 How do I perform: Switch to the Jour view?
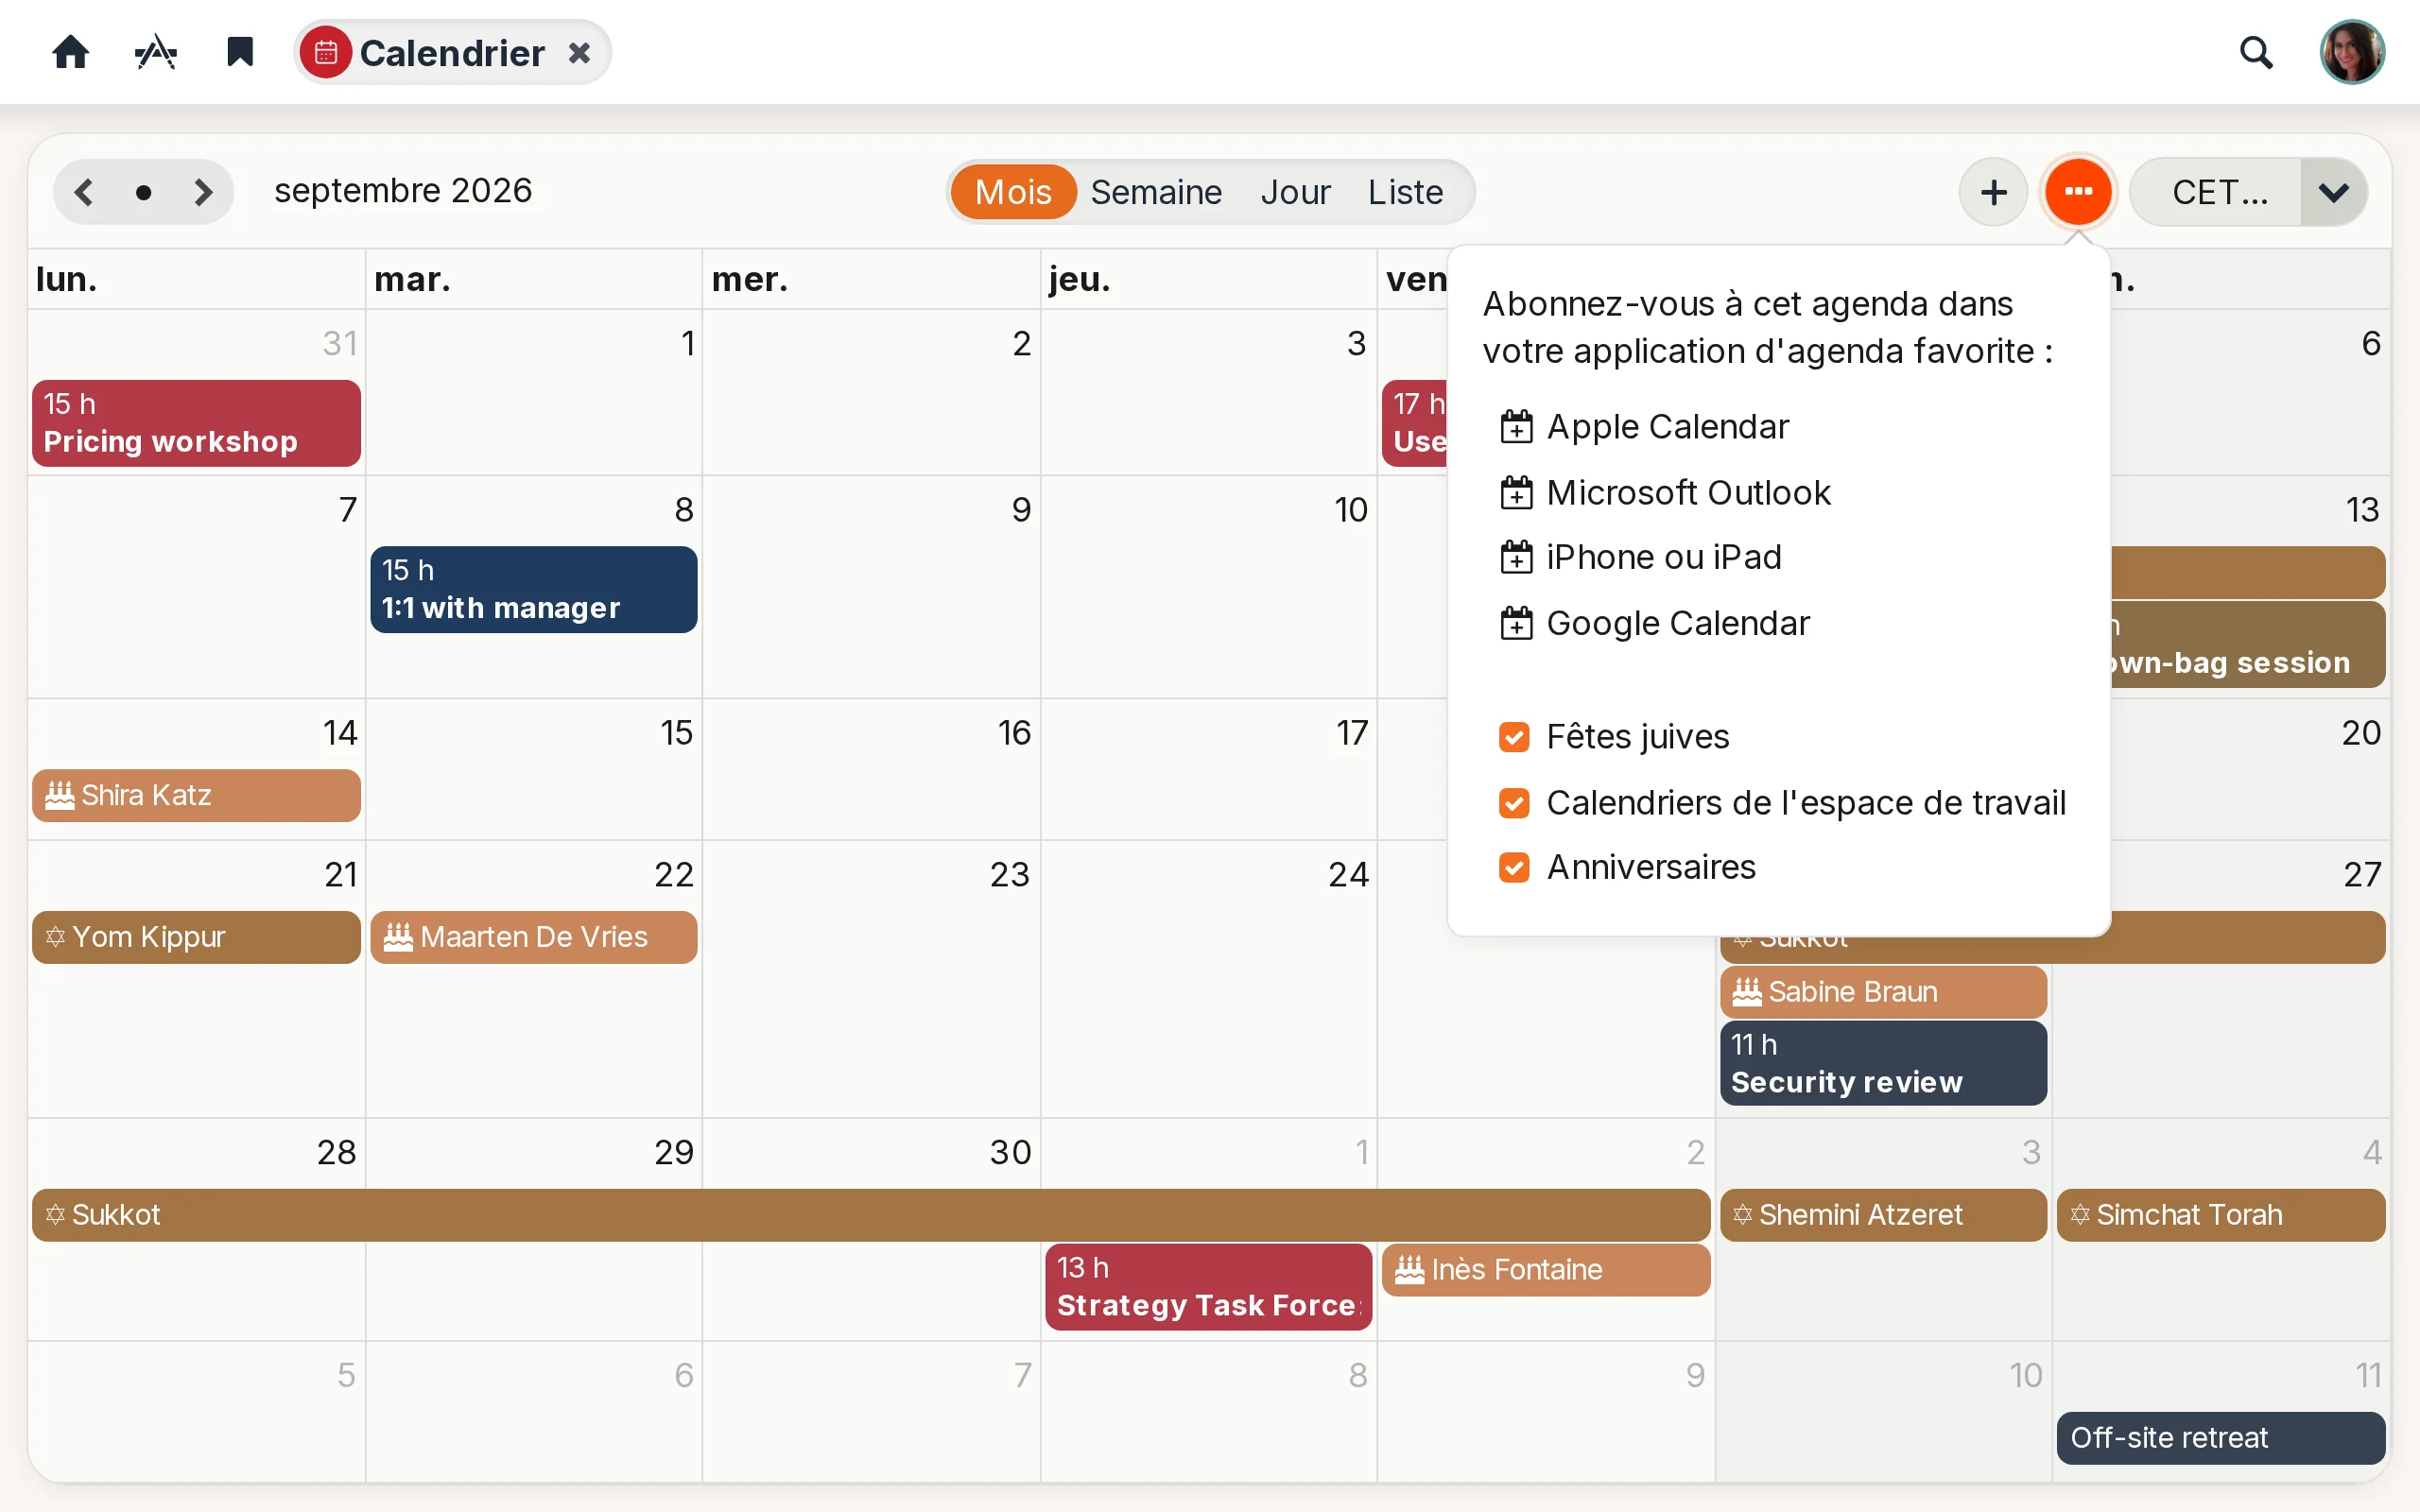coord(1295,192)
